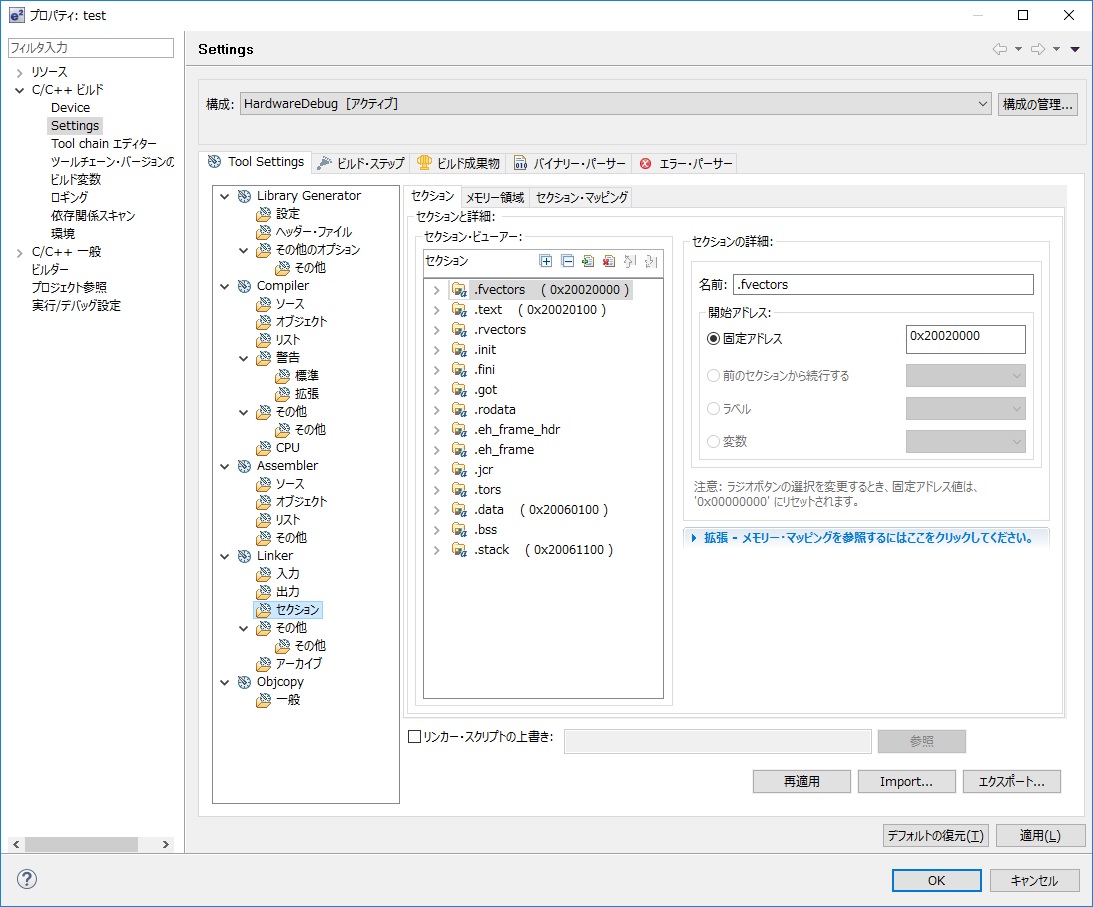Open the ビルド・ステップ tab
Screen dimensions: 1093x907
[x=362, y=163]
